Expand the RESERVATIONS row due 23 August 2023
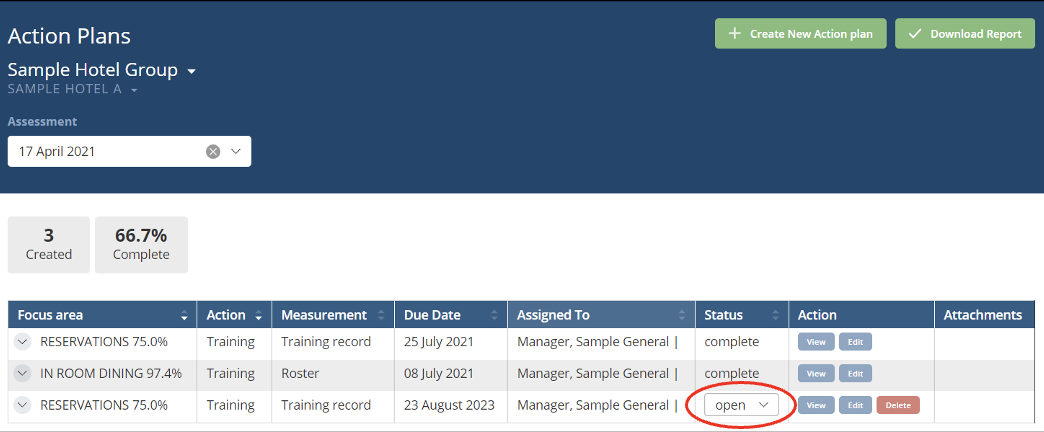 tap(23, 405)
